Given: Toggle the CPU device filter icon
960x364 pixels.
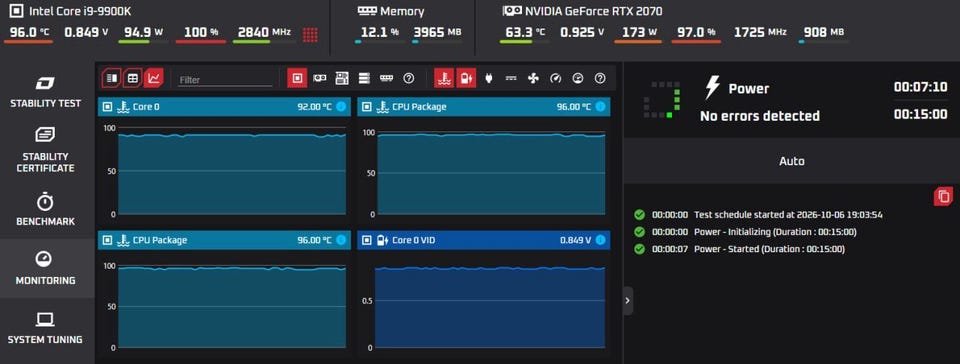Looking at the screenshot, I should 298,78.
